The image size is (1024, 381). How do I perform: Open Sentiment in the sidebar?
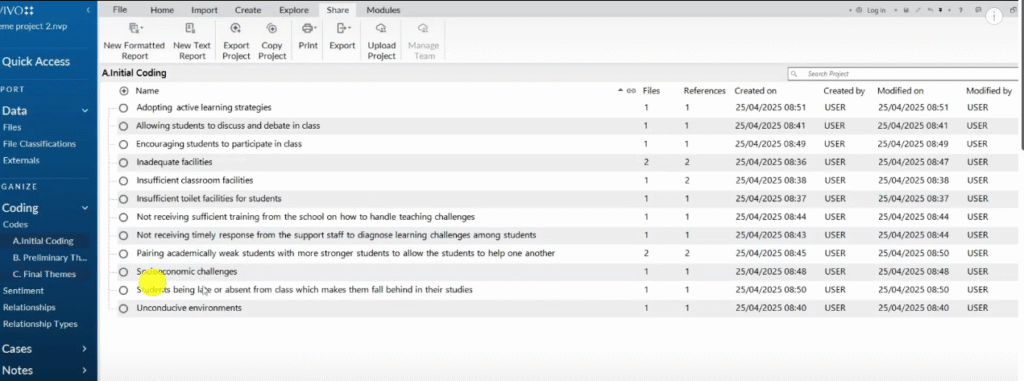[x=24, y=291]
